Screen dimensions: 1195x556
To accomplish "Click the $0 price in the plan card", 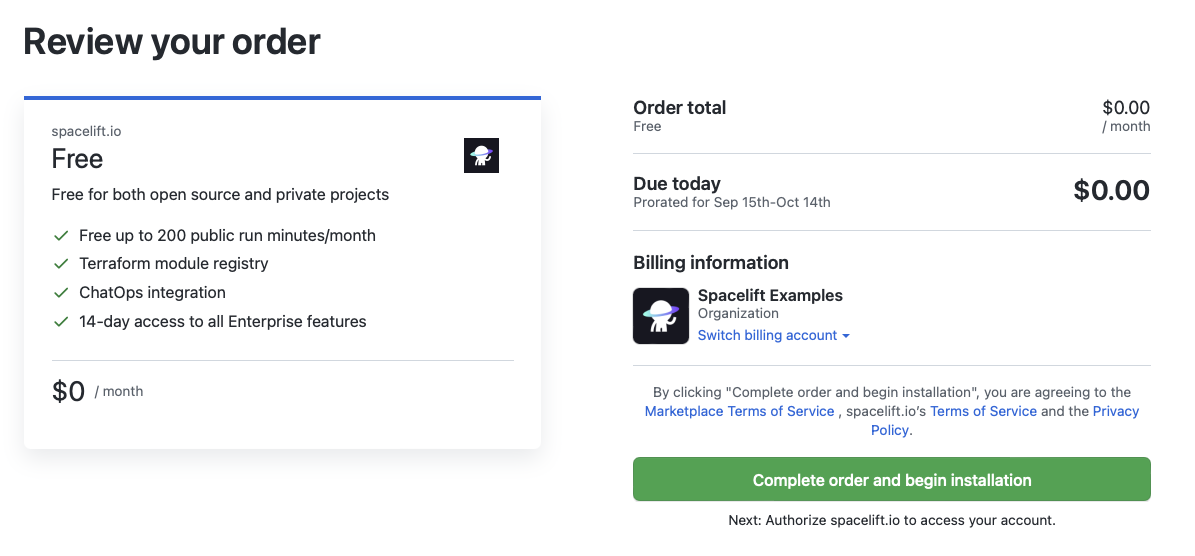I will pos(68,391).
